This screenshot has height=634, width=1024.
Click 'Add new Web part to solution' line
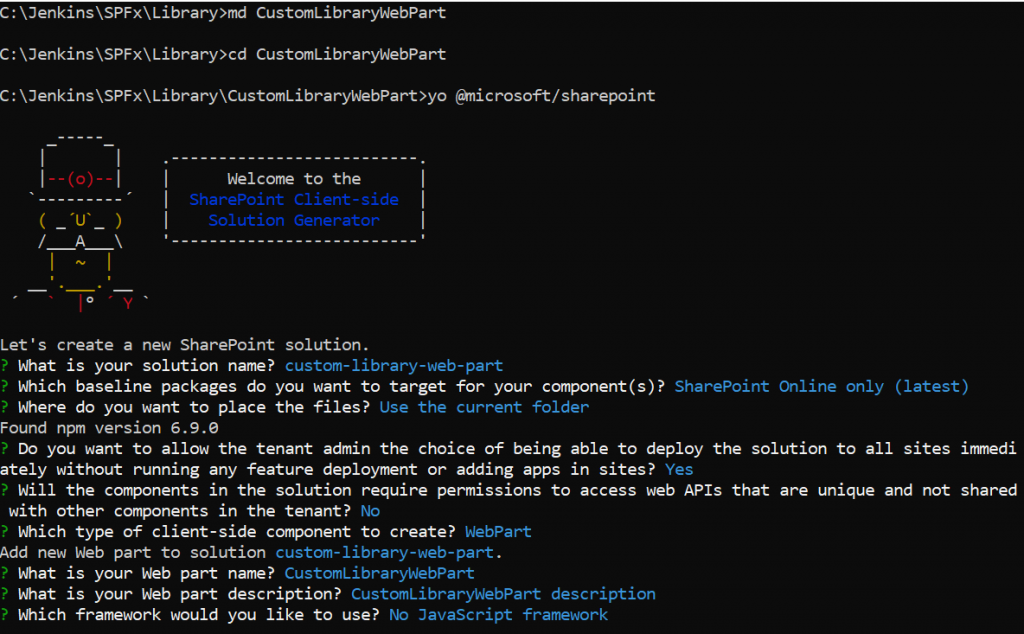point(251,553)
